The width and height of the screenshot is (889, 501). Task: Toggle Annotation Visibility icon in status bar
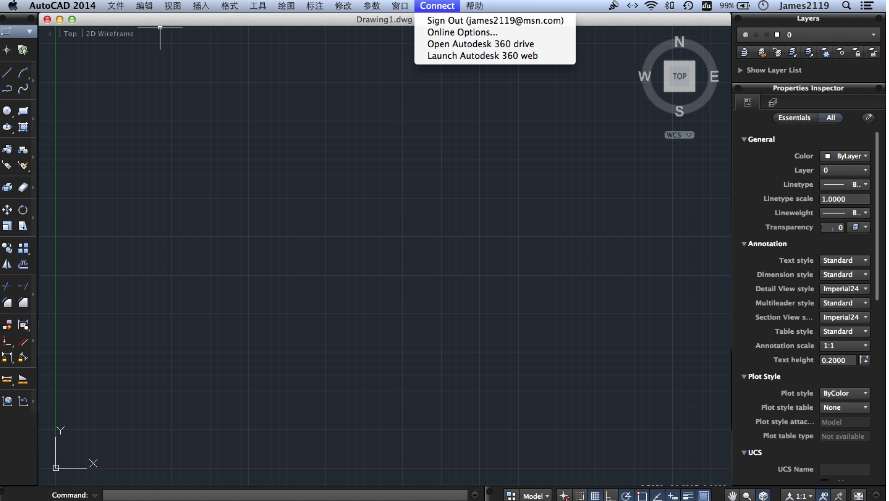823,496
